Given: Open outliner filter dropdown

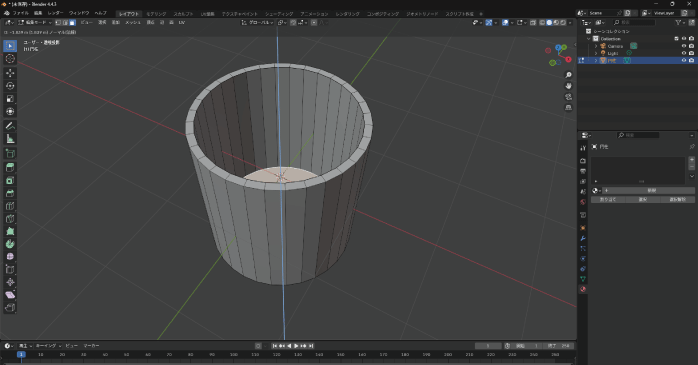Looking at the screenshot, I should 680,22.
